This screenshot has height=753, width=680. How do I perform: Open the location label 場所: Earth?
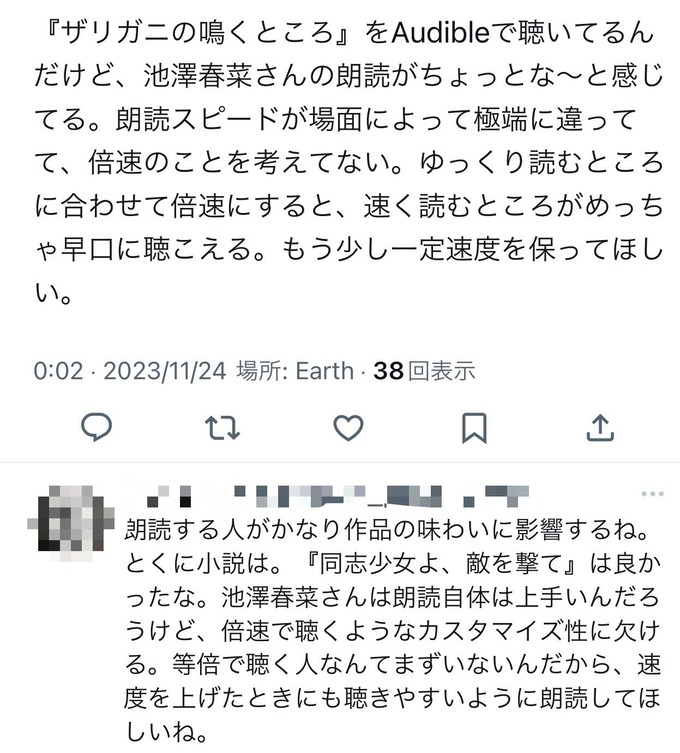tap(295, 371)
